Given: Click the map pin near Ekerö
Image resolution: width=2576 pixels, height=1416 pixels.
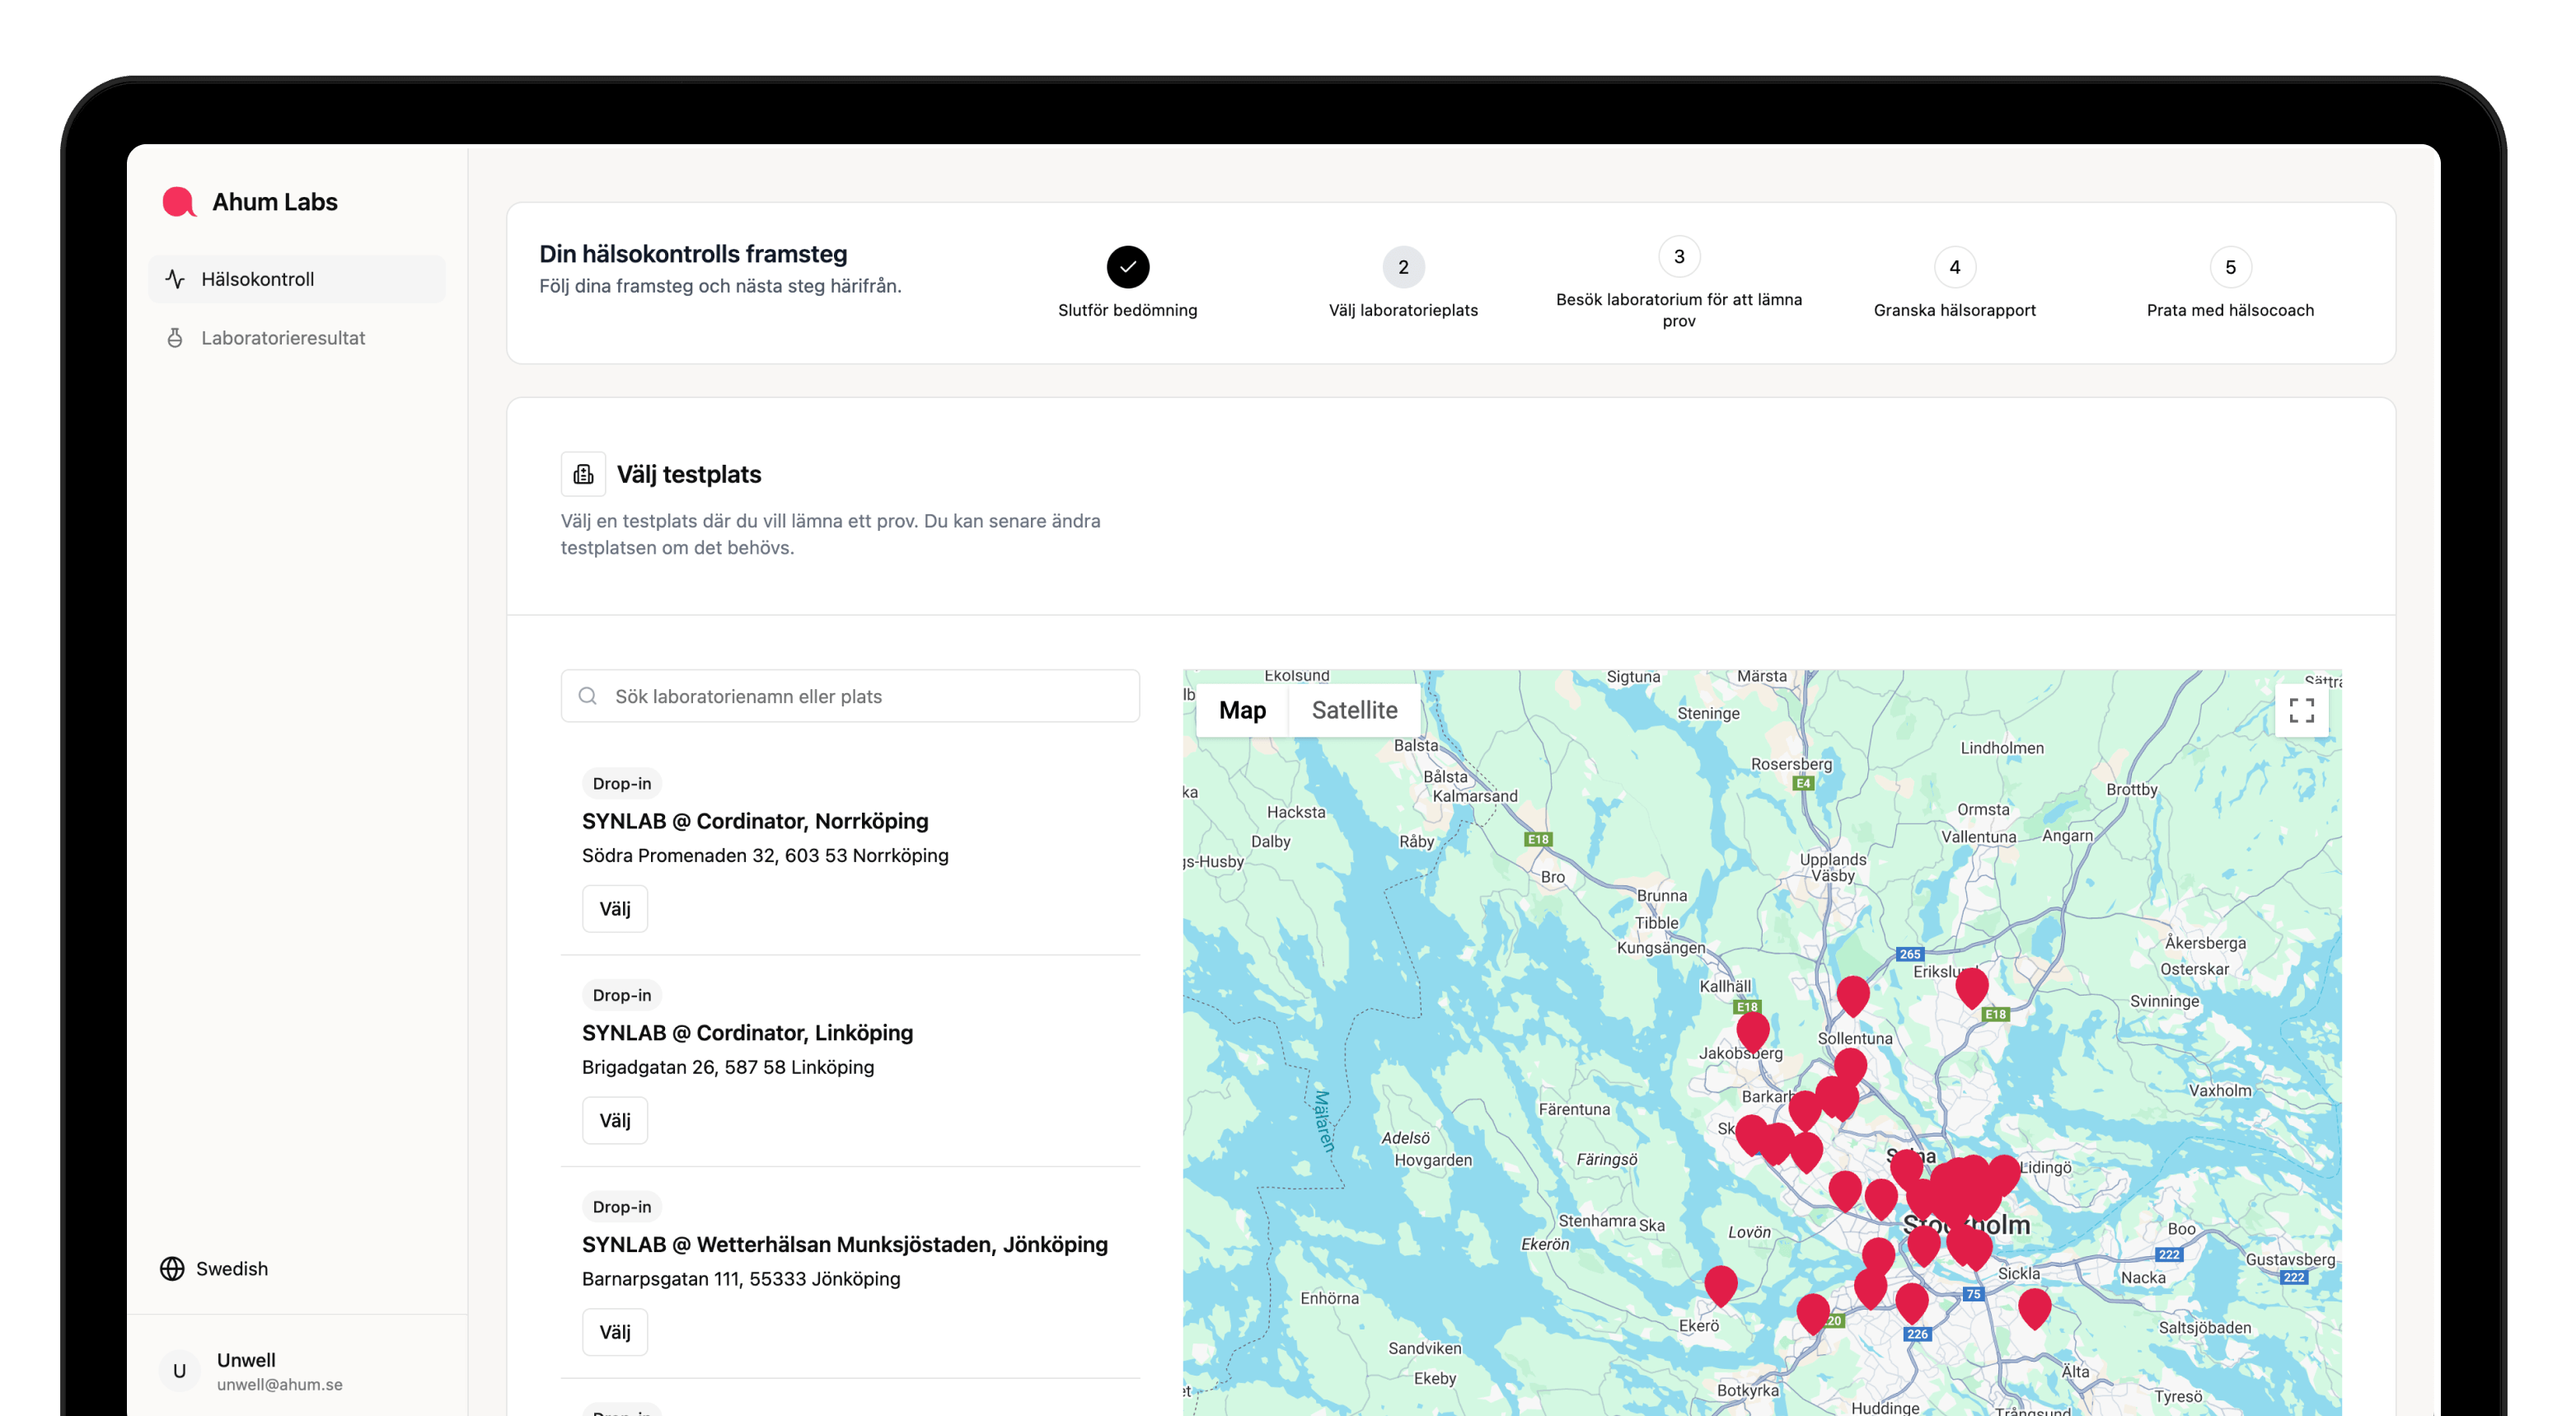Looking at the screenshot, I should (x=1721, y=1285).
